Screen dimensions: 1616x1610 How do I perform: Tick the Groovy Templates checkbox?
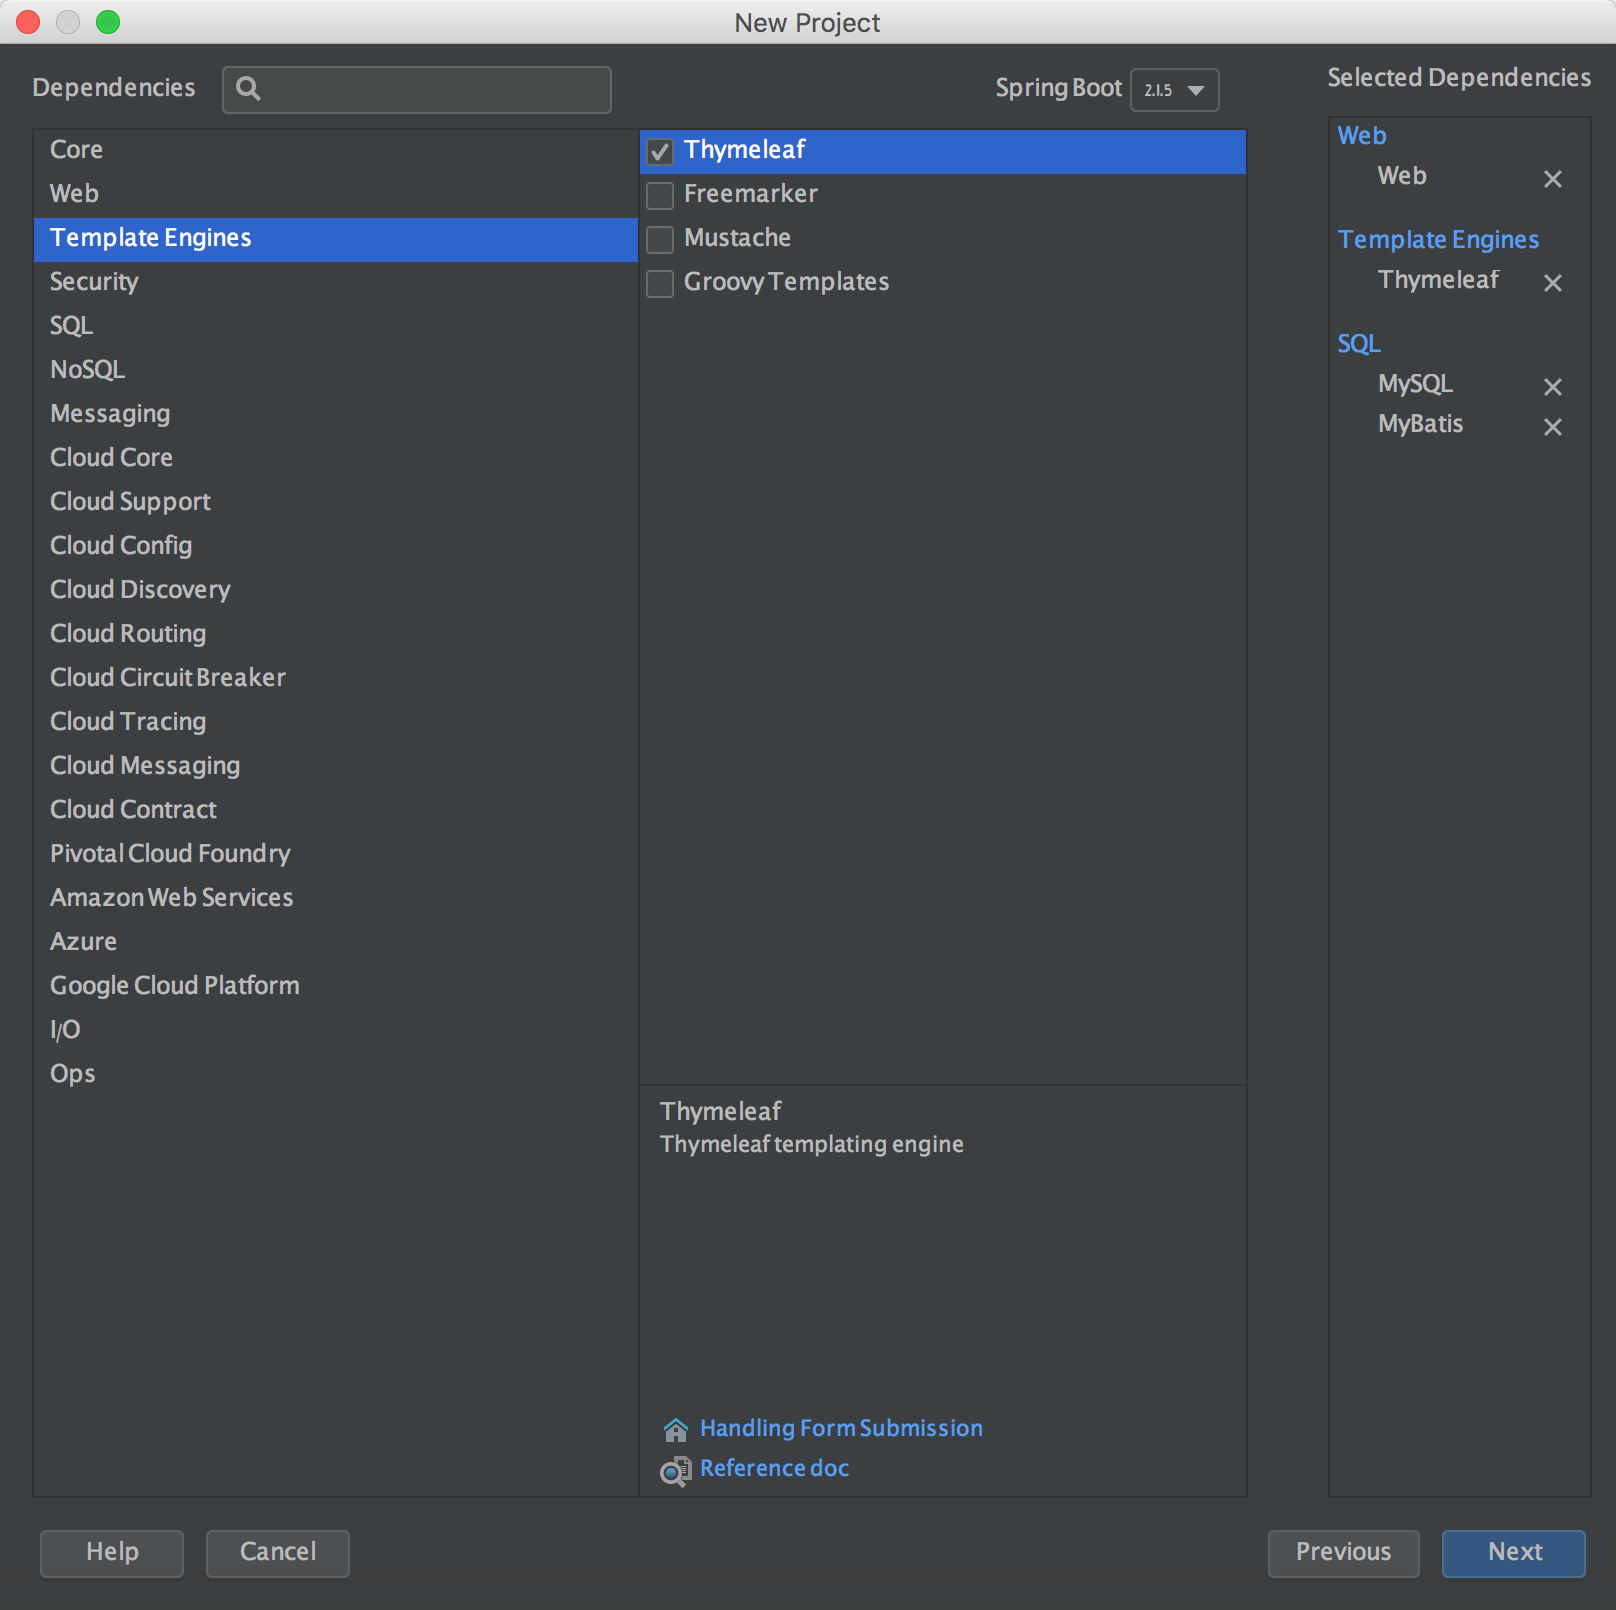click(660, 284)
